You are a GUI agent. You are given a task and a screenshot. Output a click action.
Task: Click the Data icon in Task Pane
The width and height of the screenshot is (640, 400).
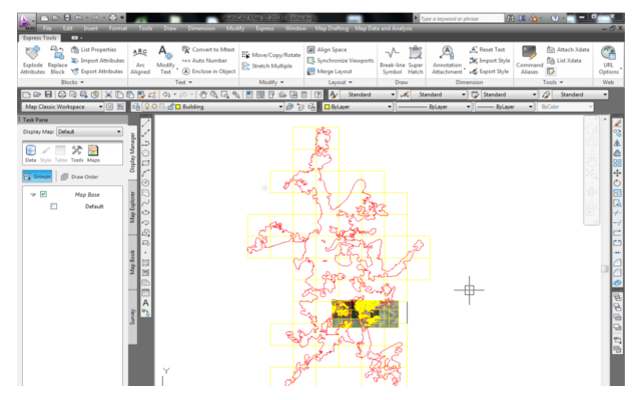(x=31, y=153)
